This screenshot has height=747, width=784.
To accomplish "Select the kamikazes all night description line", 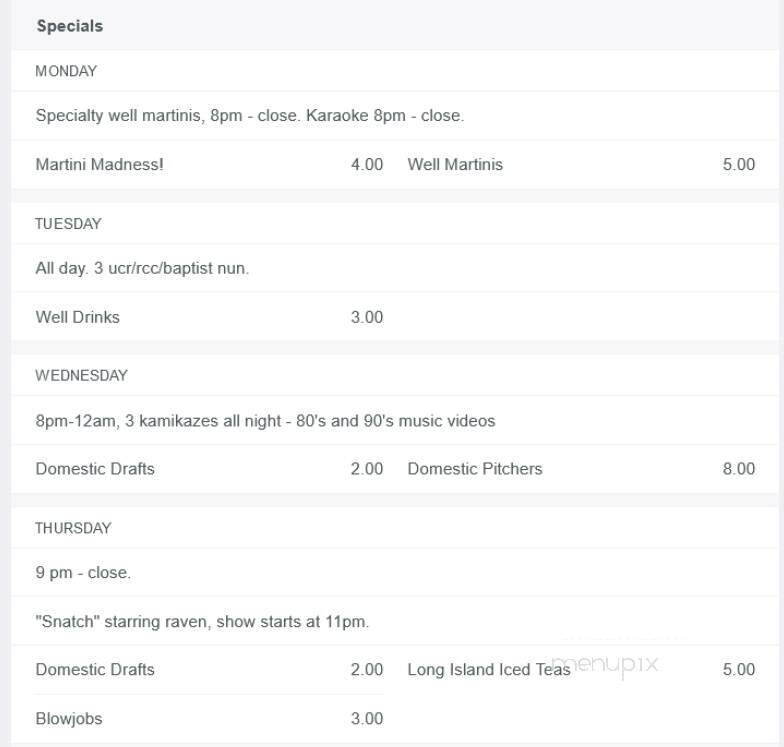I will tap(265, 421).
